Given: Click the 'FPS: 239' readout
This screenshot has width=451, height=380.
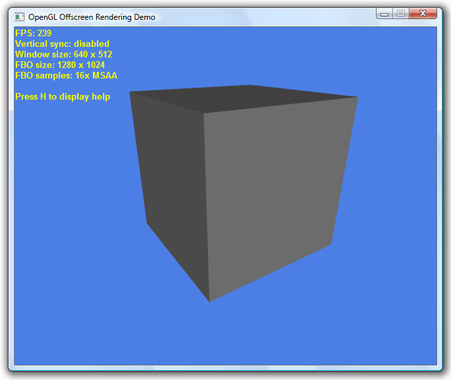Looking at the screenshot, I should click(x=33, y=33).
